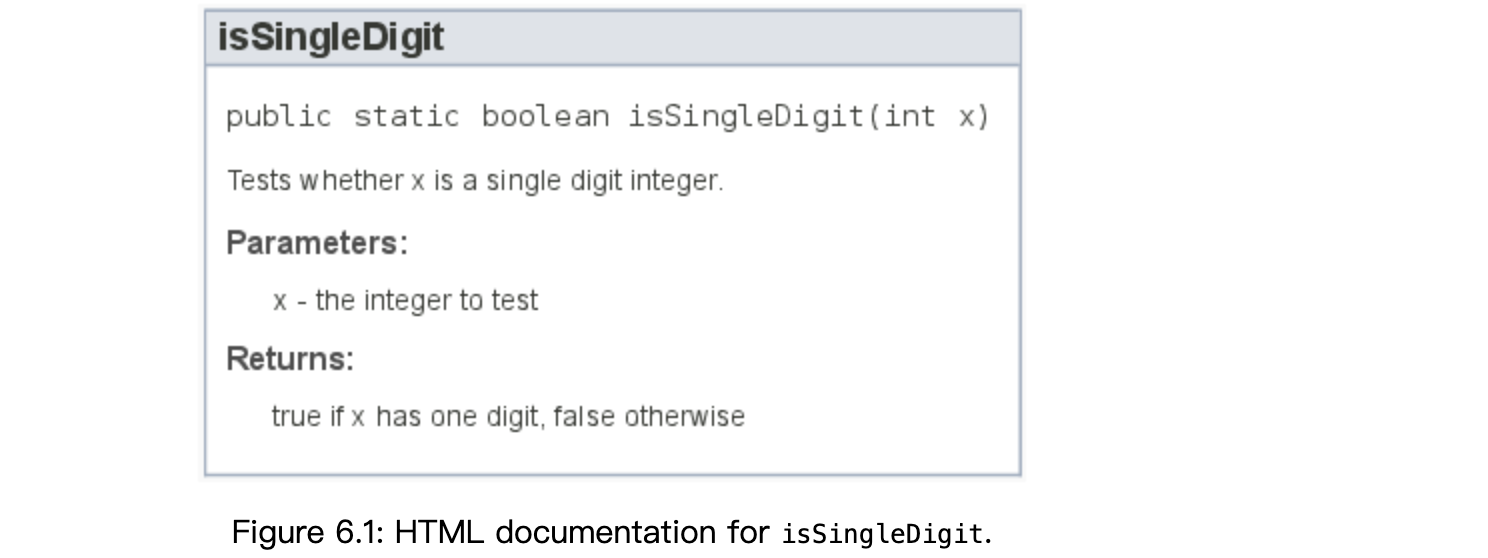Click 'HTML documentation for' in the caption
1488x558 pixels.
pyautogui.click(x=584, y=532)
